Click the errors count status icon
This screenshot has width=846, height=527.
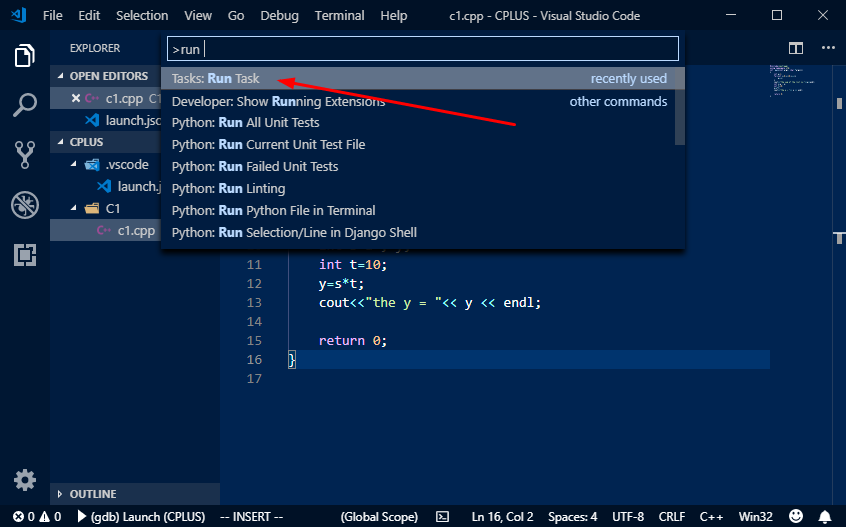[23, 517]
